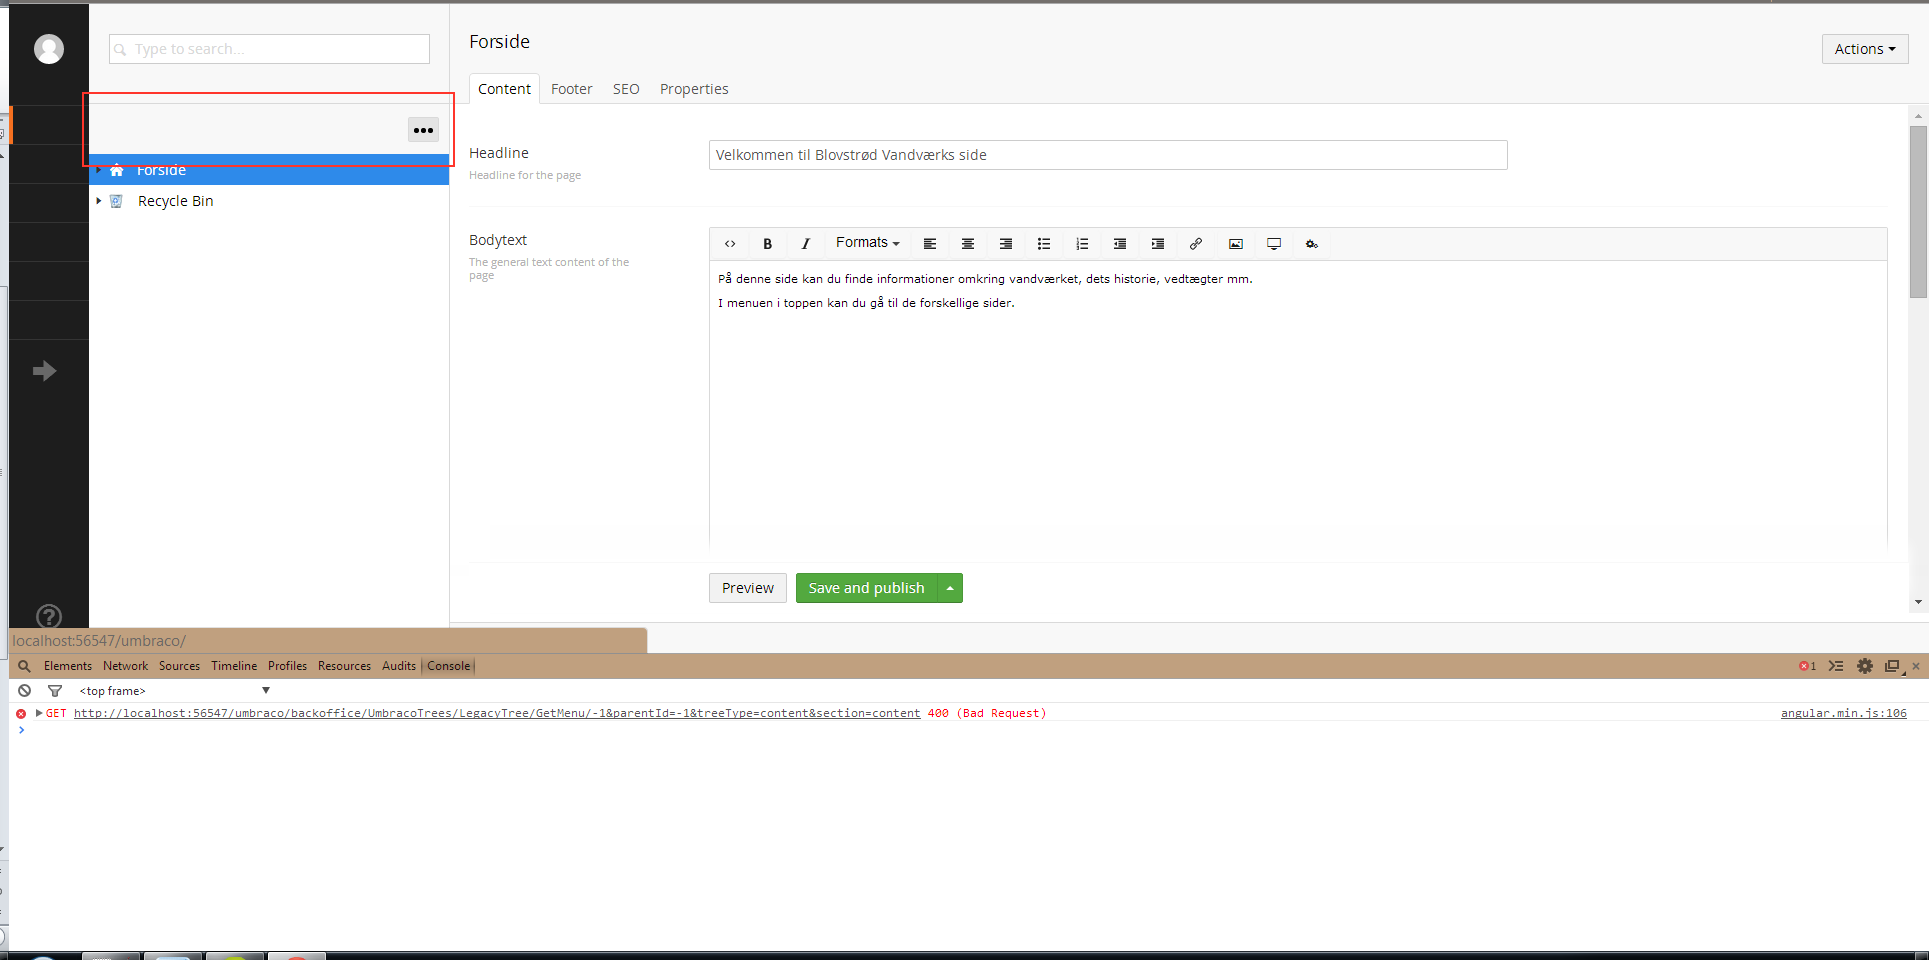
Task: Open the Save and publish arrow menu
Action: point(950,588)
